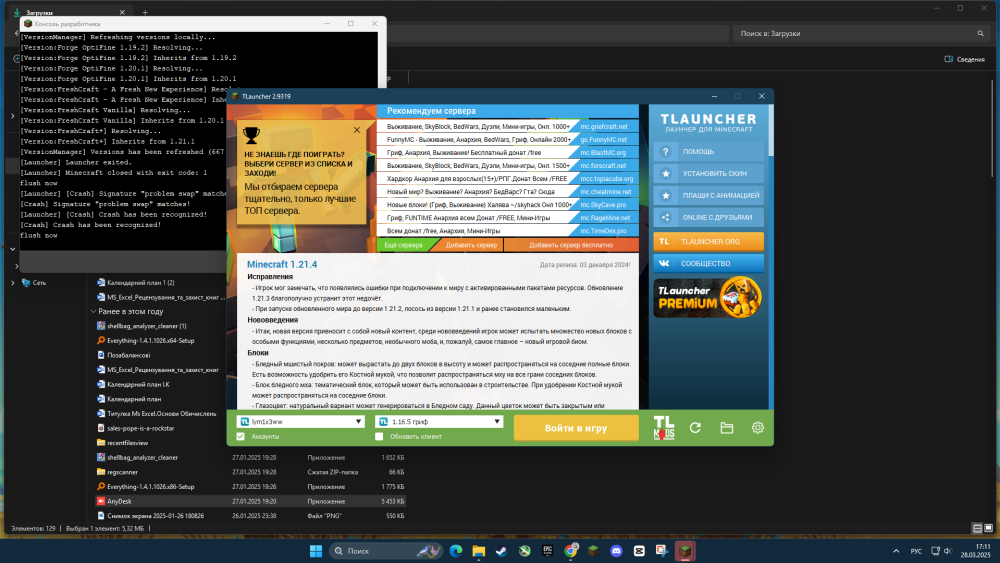Switch Explorer to large icons view button
The image size is (1000, 563).
(989, 528)
